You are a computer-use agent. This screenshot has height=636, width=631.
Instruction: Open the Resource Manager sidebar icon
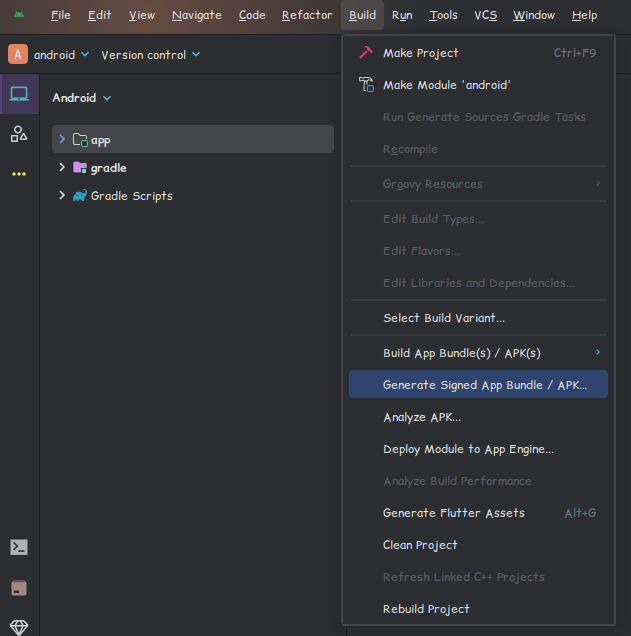(x=19, y=134)
